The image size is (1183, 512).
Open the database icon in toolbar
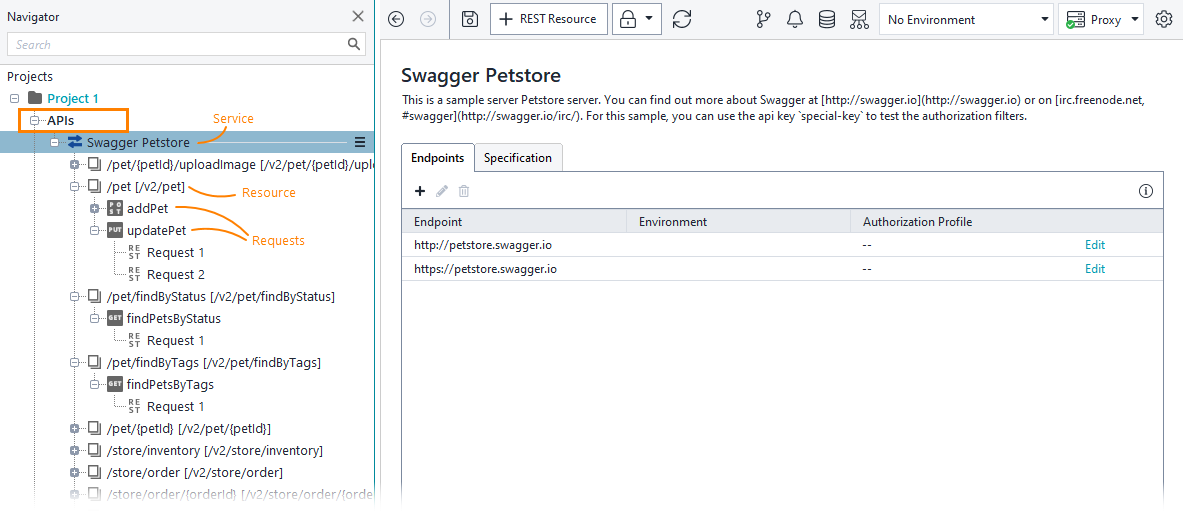(x=827, y=20)
